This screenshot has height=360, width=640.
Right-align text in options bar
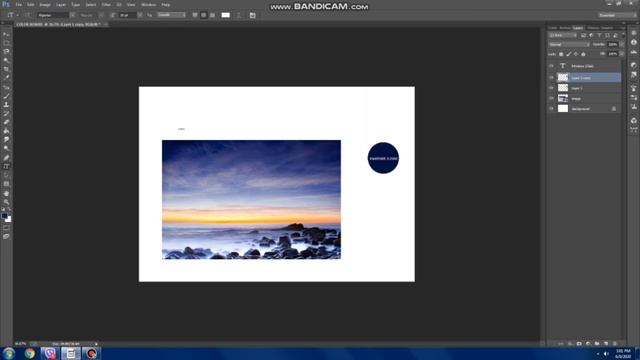pyautogui.click(x=212, y=15)
